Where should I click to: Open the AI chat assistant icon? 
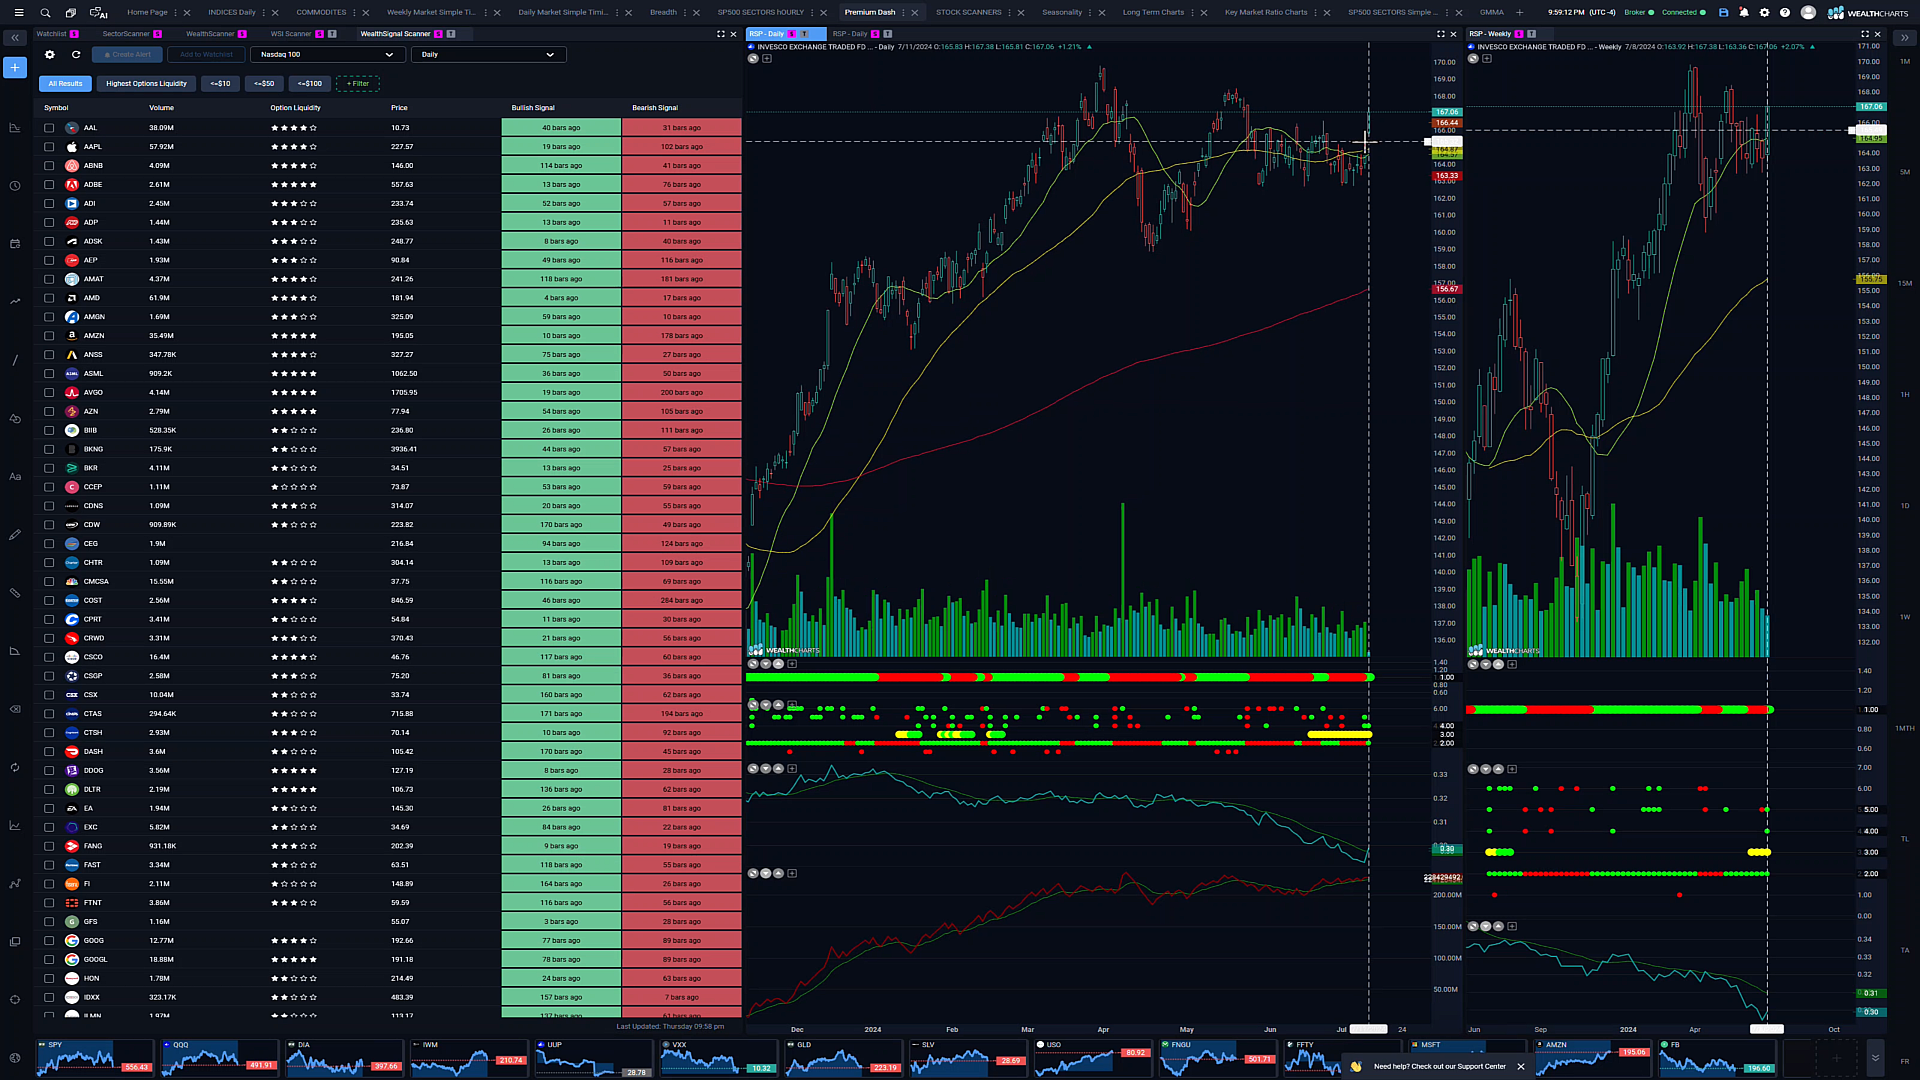pos(98,13)
